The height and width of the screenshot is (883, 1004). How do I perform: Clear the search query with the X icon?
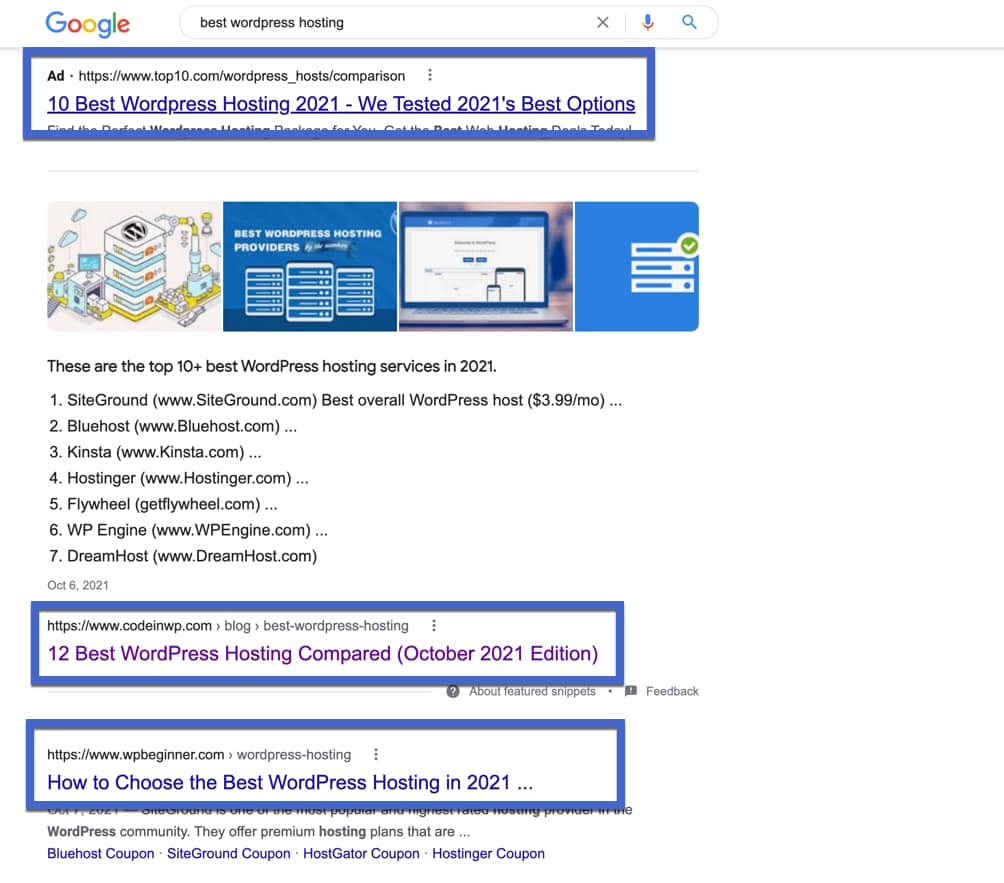[x=603, y=22]
